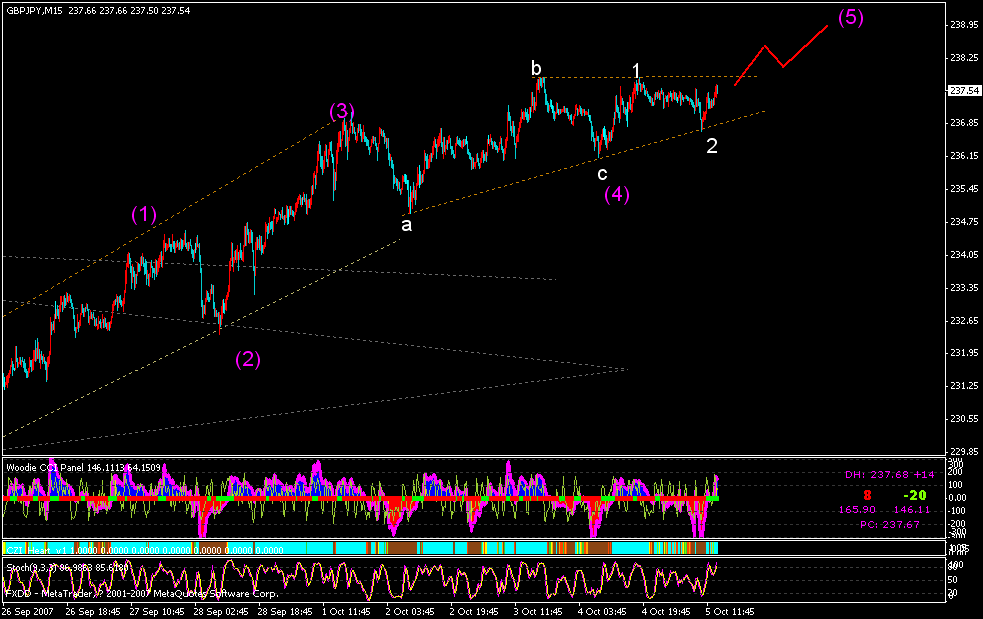Click the 236.15 price axis value
Image resolution: width=983 pixels, height=619 pixels.
pyautogui.click(x=964, y=156)
